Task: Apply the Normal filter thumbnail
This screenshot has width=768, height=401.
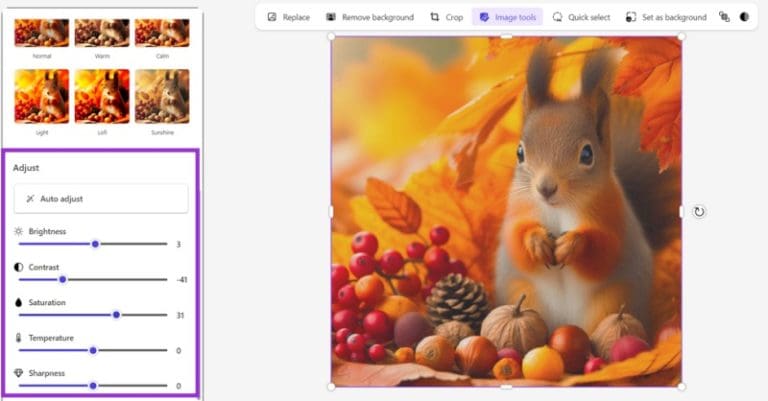Action: [x=42, y=31]
